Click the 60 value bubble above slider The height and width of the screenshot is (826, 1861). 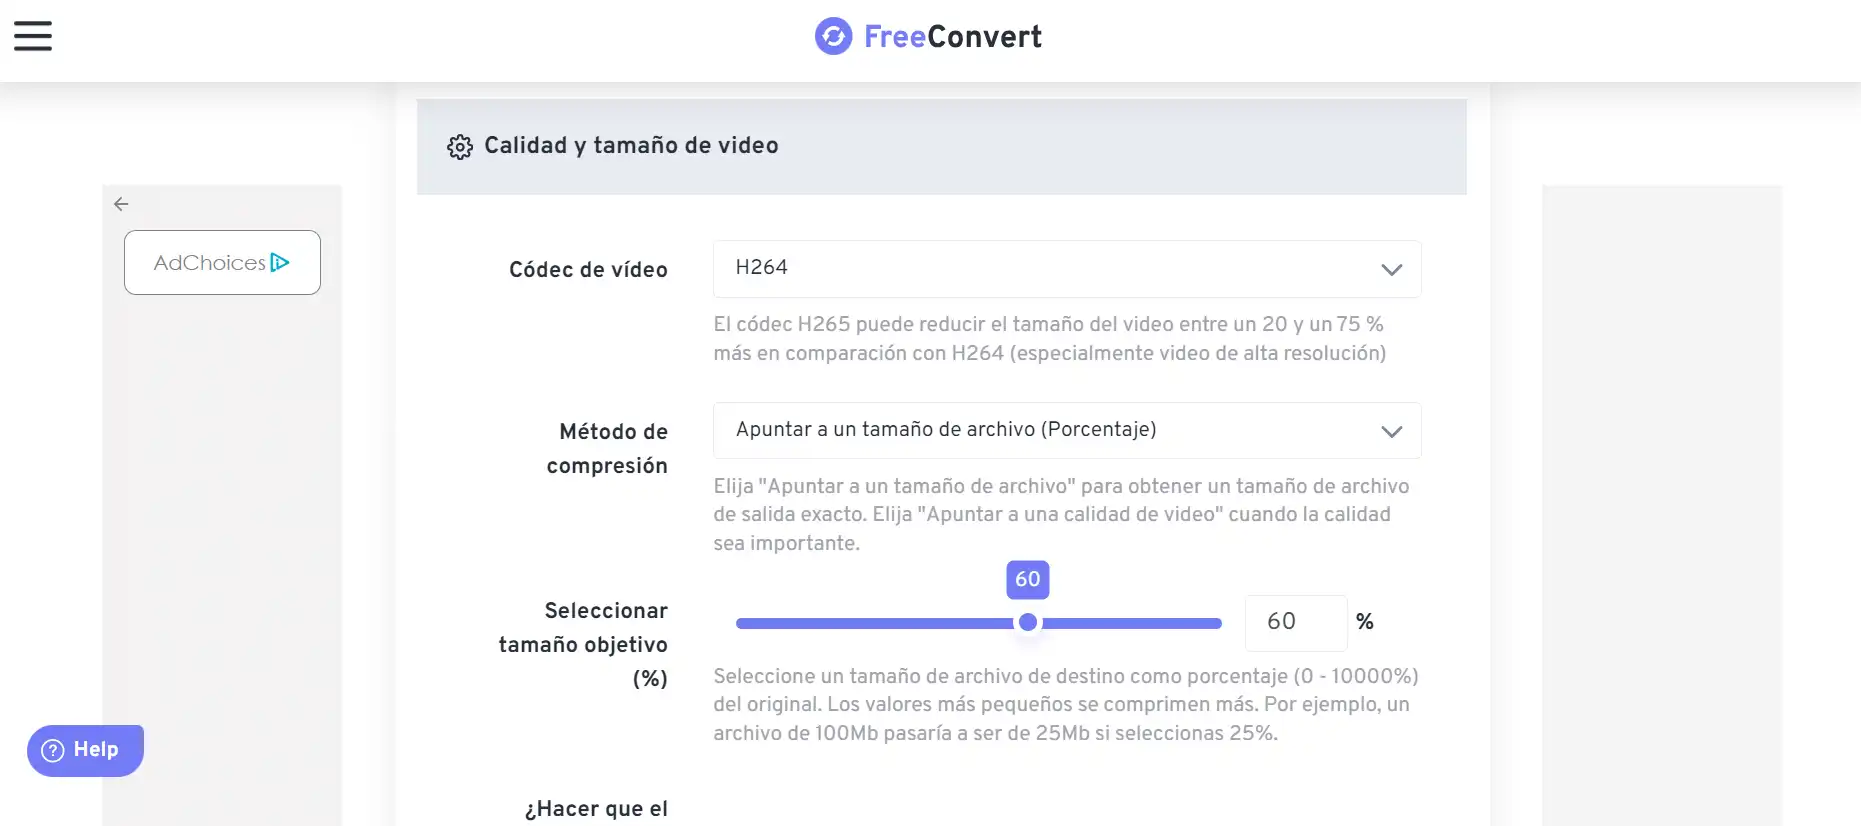pyautogui.click(x=1028, y=579)
